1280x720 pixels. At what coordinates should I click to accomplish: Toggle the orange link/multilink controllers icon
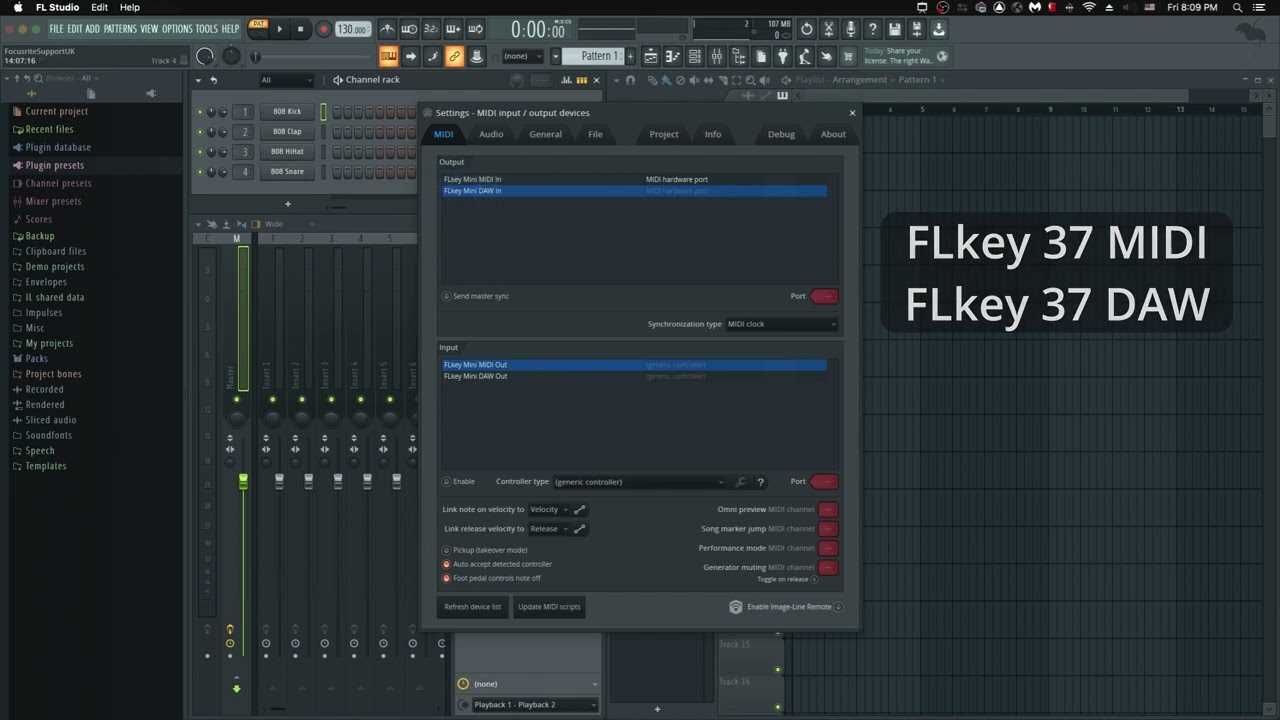(x=454, y=56)
